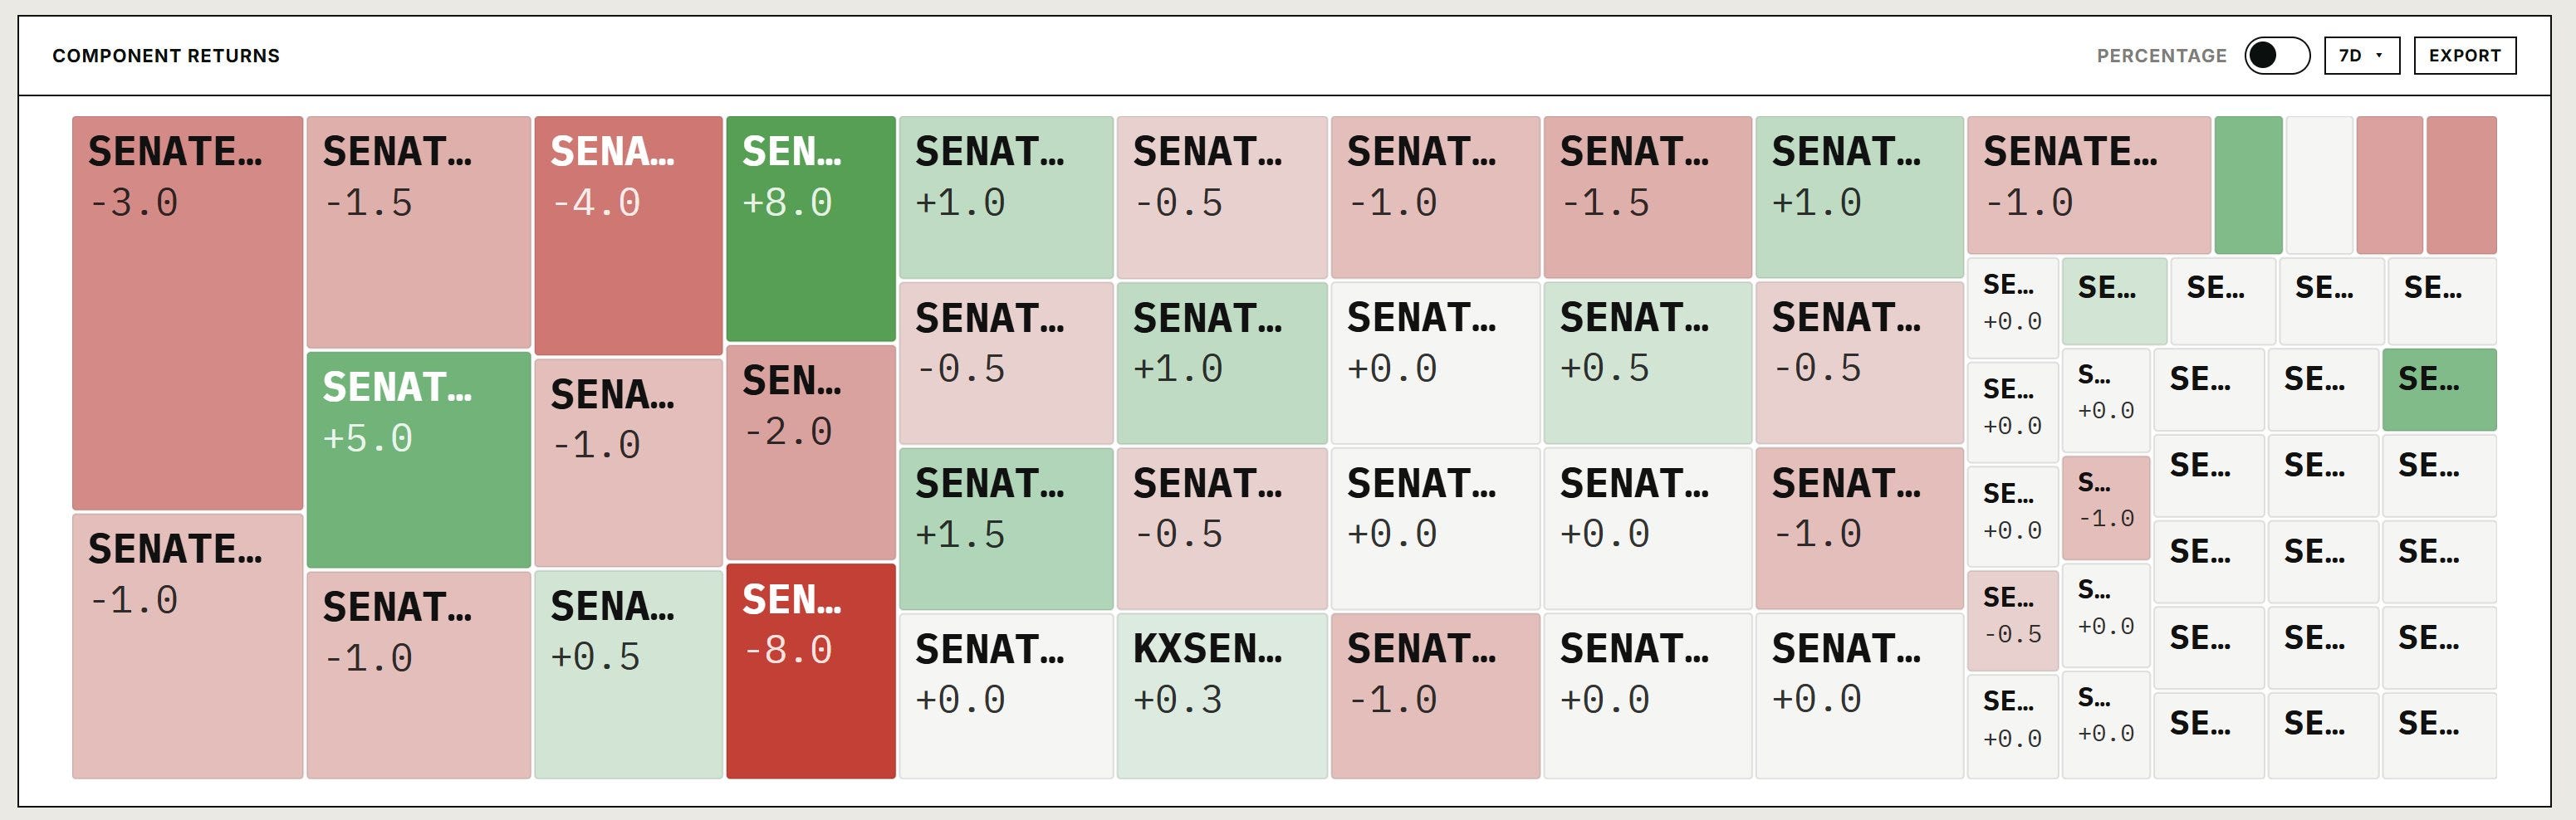2576x820 pixels.
Task: Click the -4.0 red tile
Action: pyautogui.click(x=628, y=235)
